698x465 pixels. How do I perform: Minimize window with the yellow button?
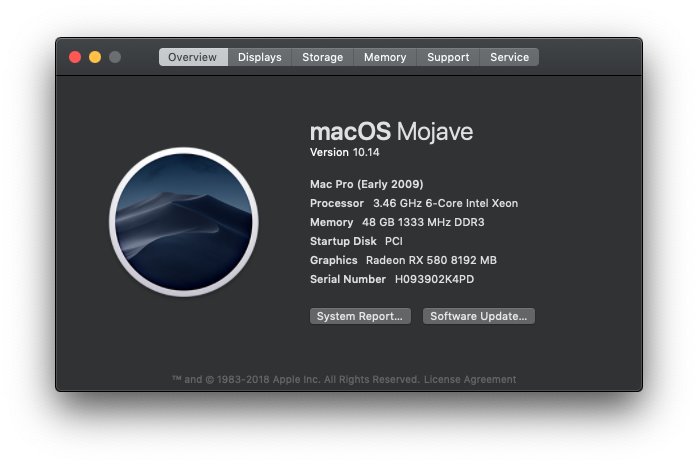[x=95, y=57]
